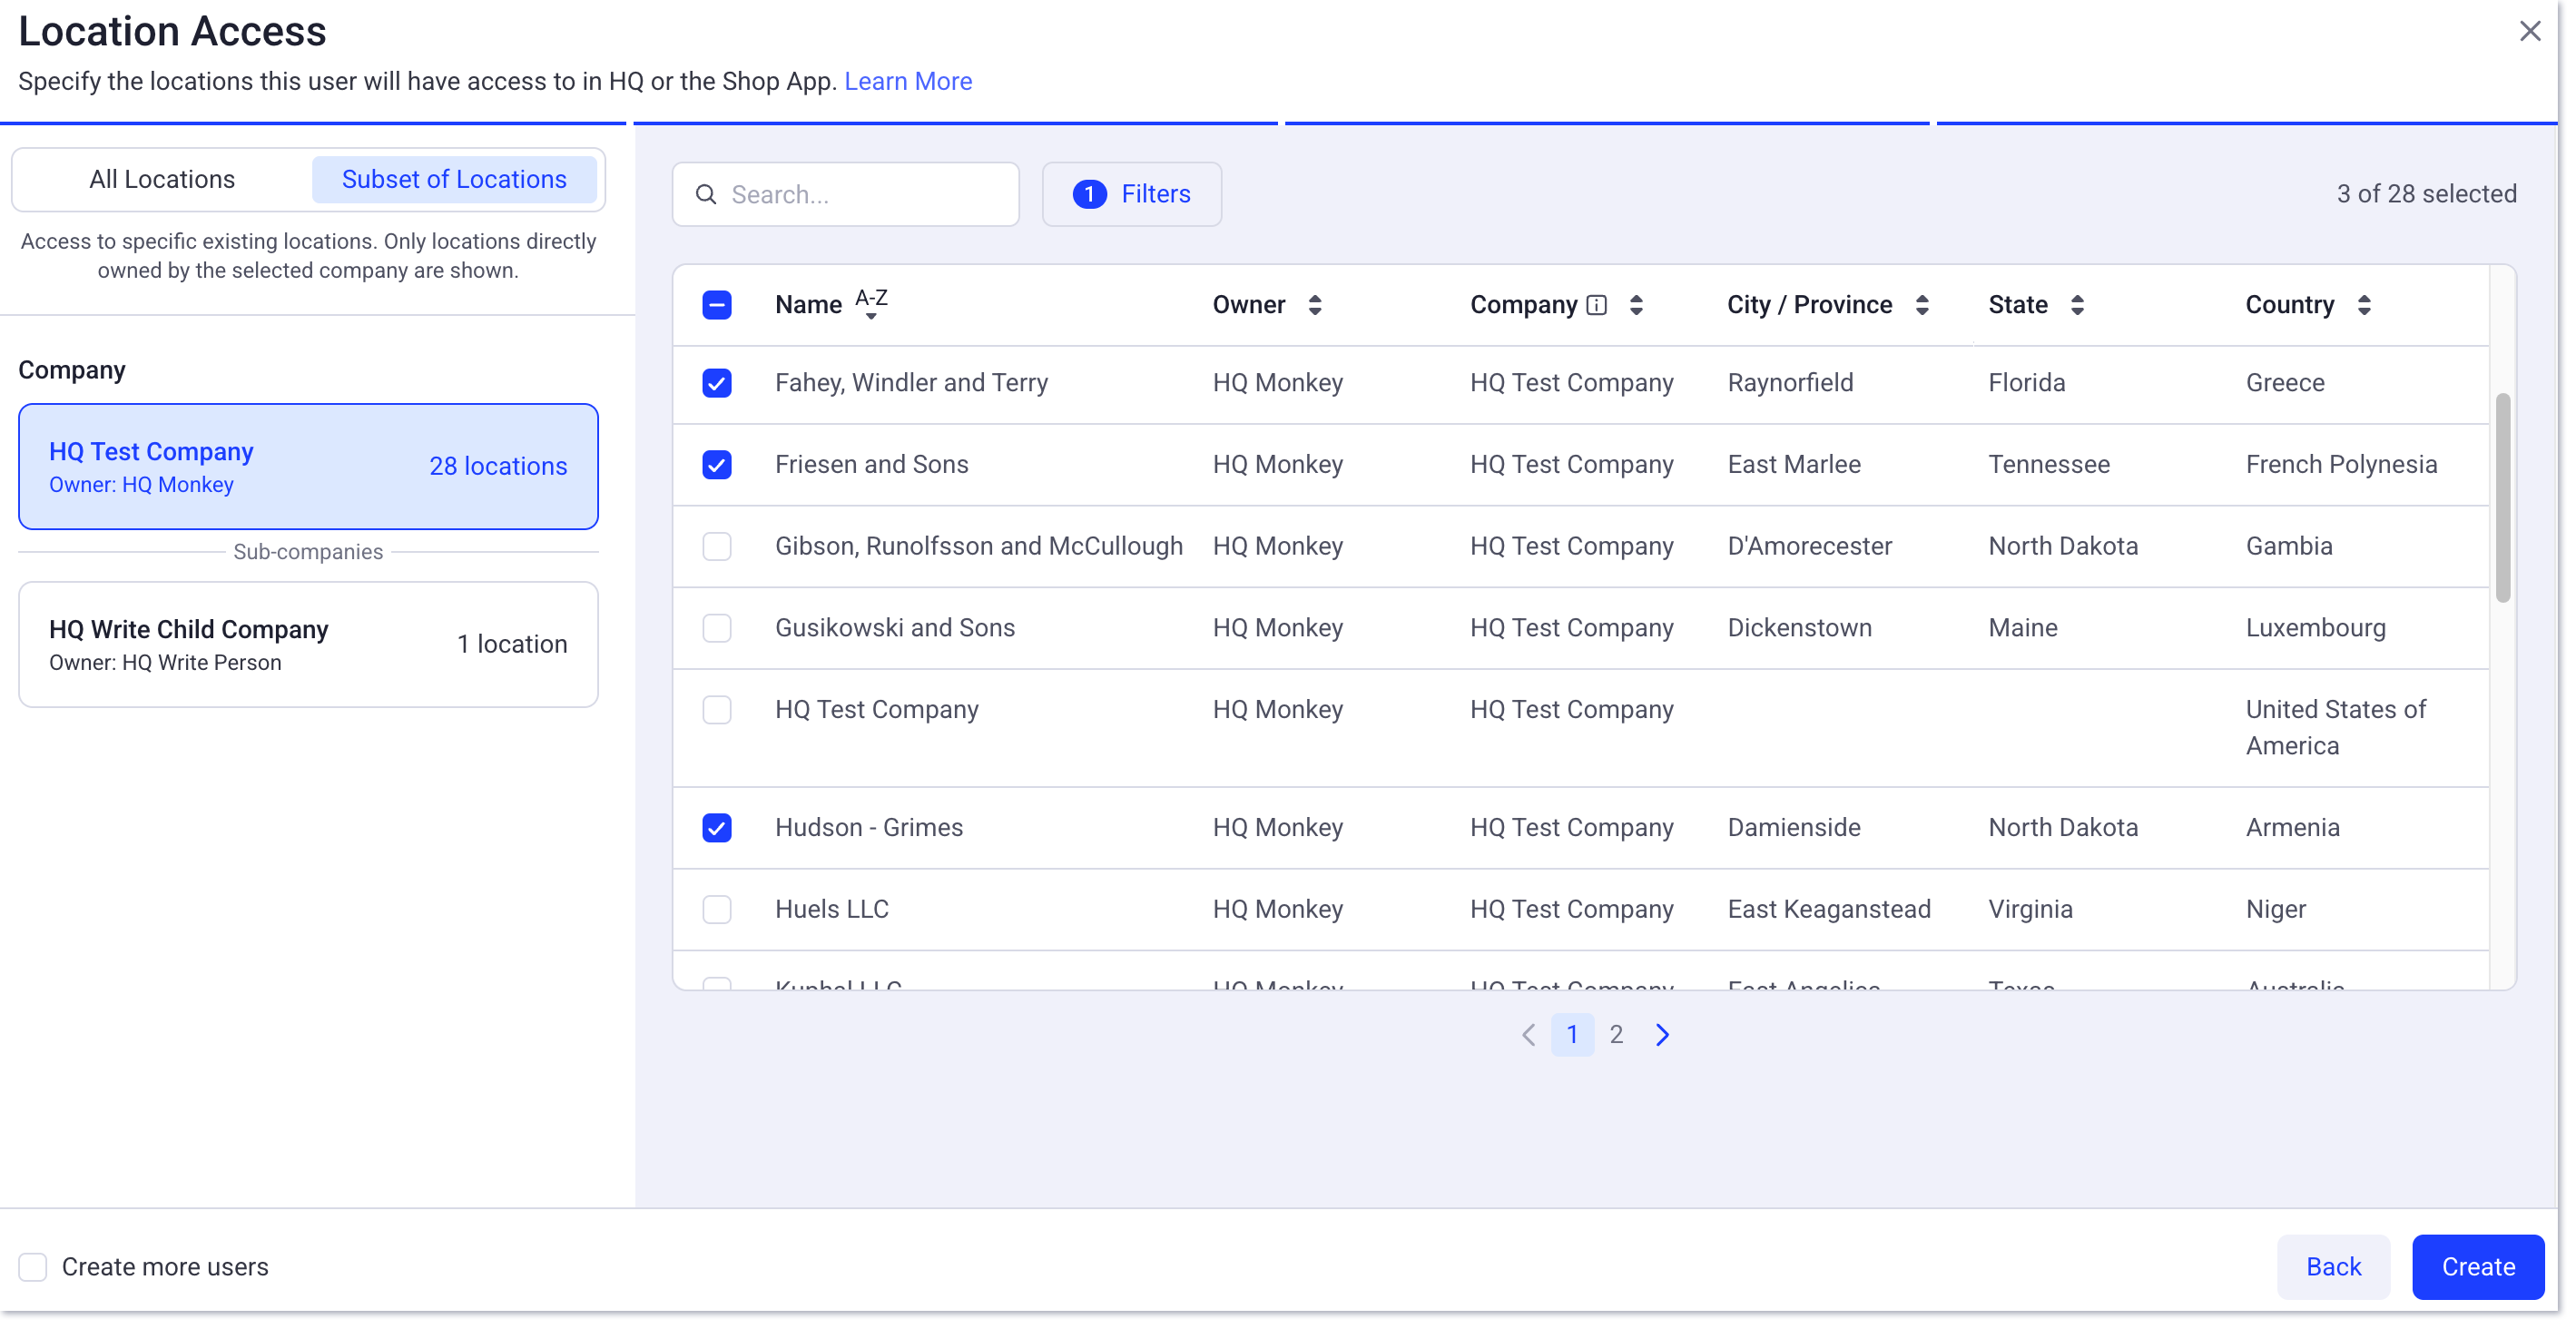Open the Filters panel
Viewport: 2576px width, 1329px height.
pos(1131,194)
